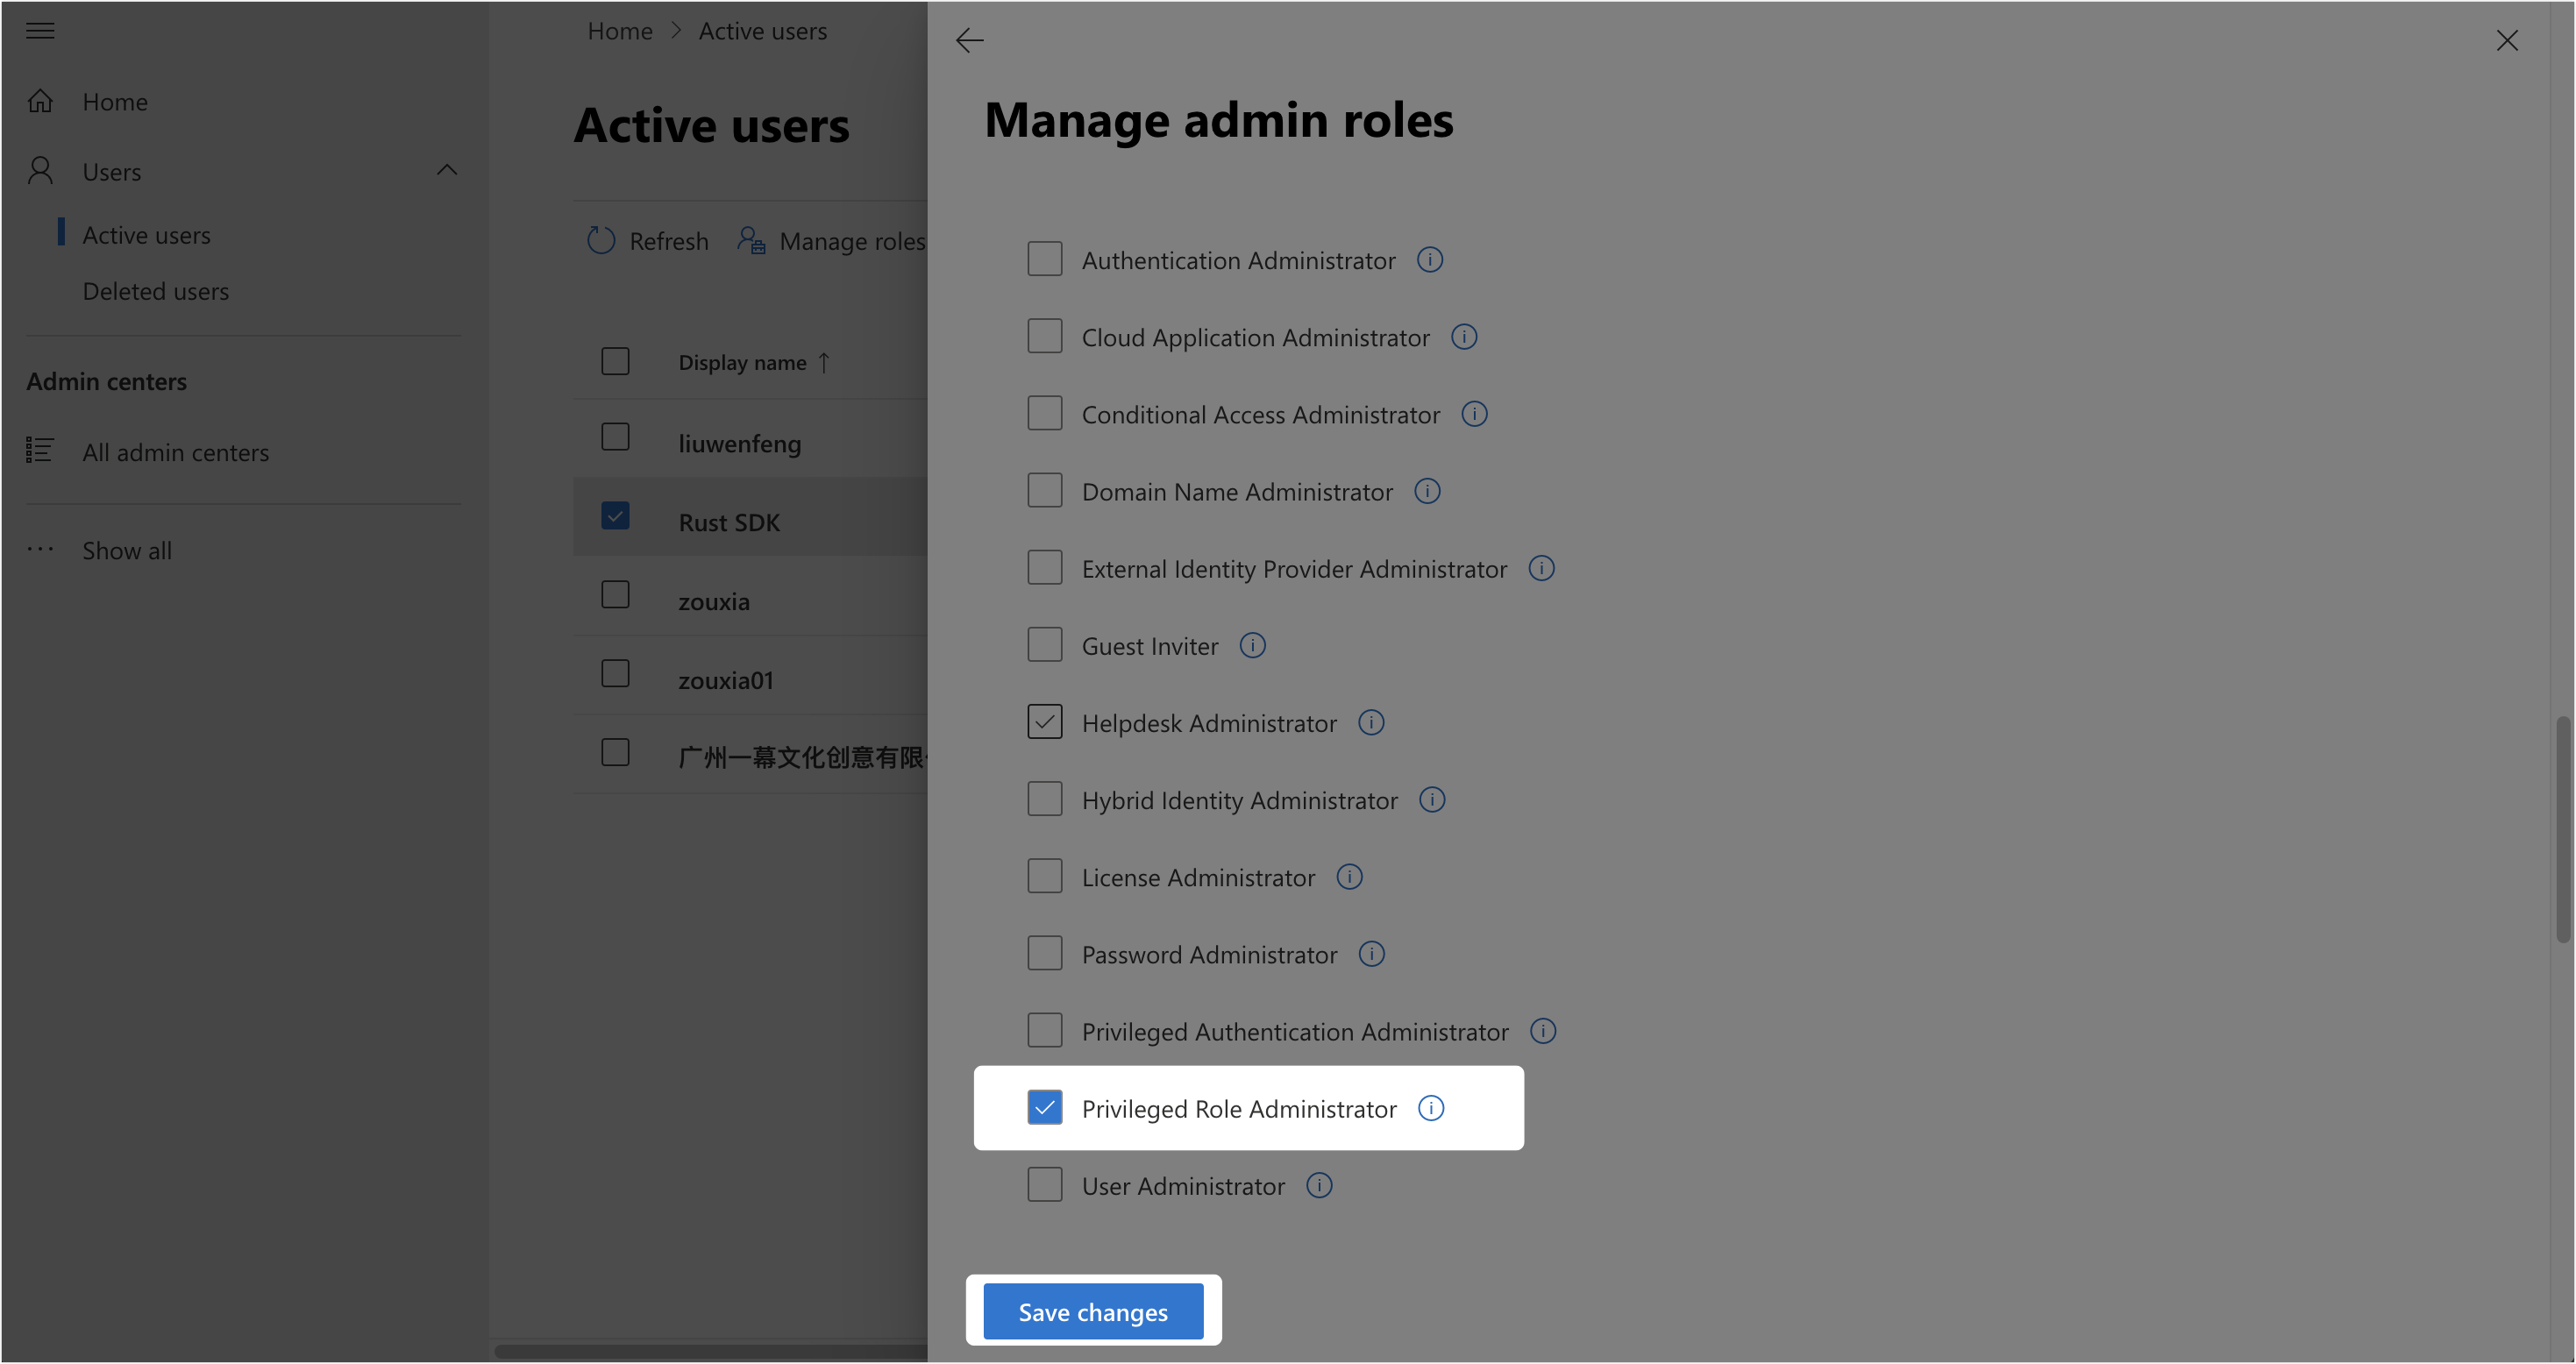Click the Home icon in sidebar
Viewport: 2576px width, 1364px height.
pyautogui.click(x=41, y=100)
